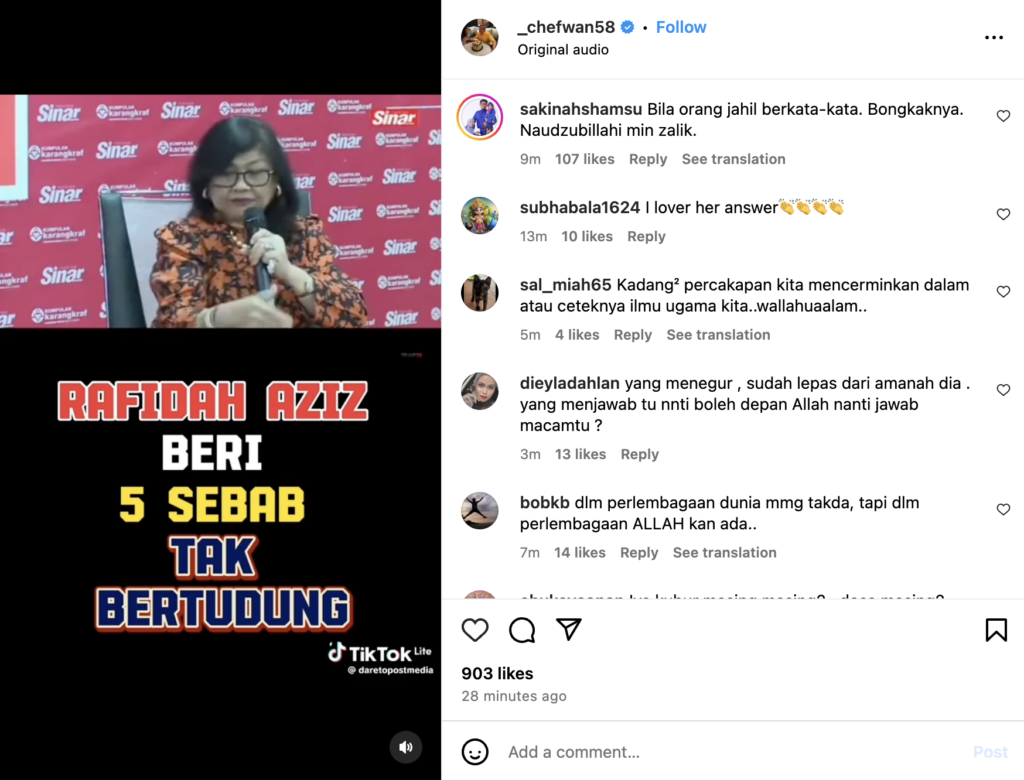Expand translation of sakinahshamsu's comment
This screenshot has width=1024, height=780.
(733, 159)
